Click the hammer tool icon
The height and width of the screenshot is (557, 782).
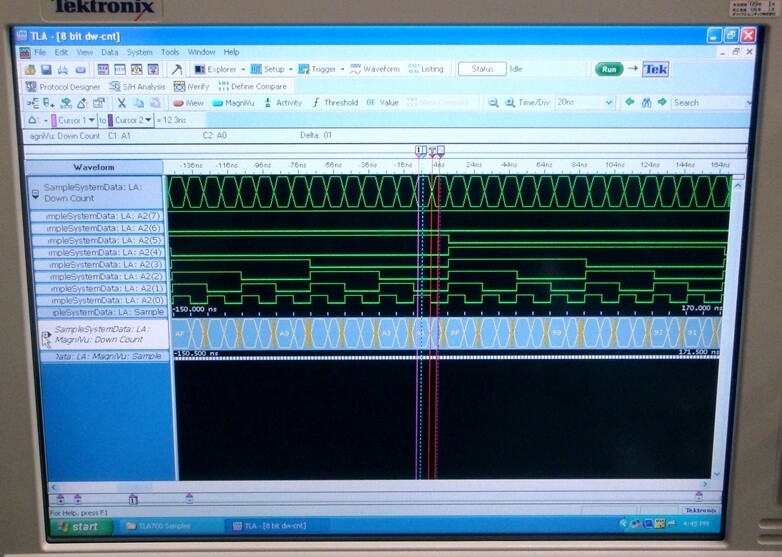coord(177,69)
